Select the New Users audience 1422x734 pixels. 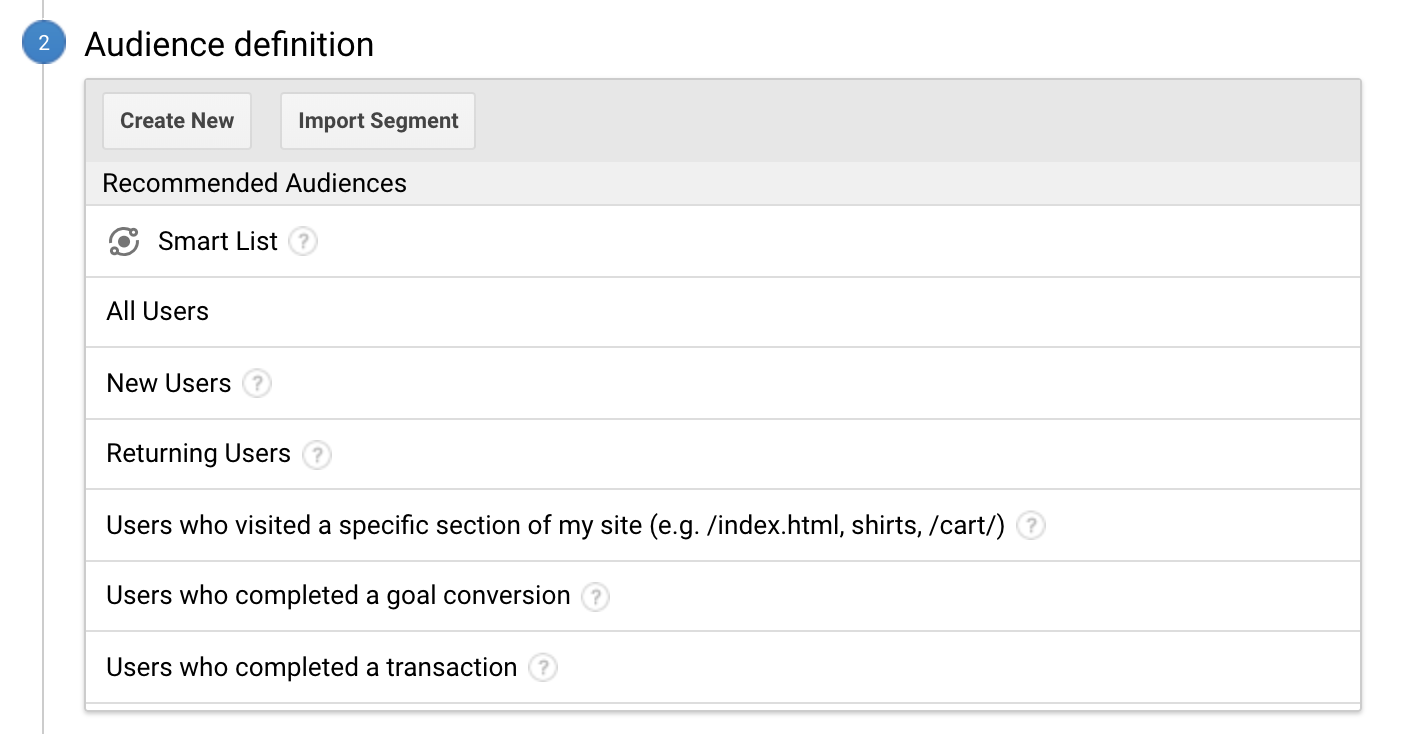(169, 384)
